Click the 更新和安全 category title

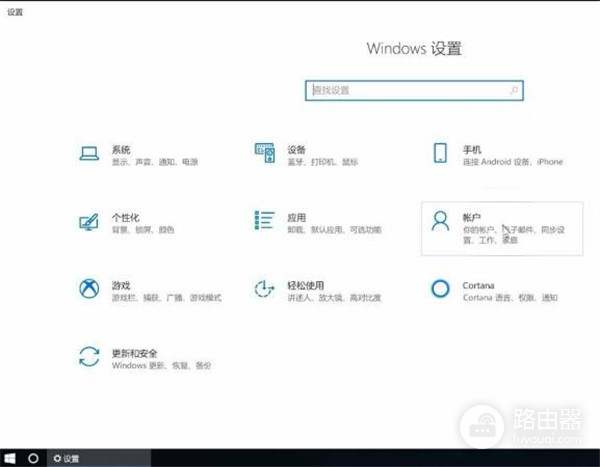pos(134,353)
